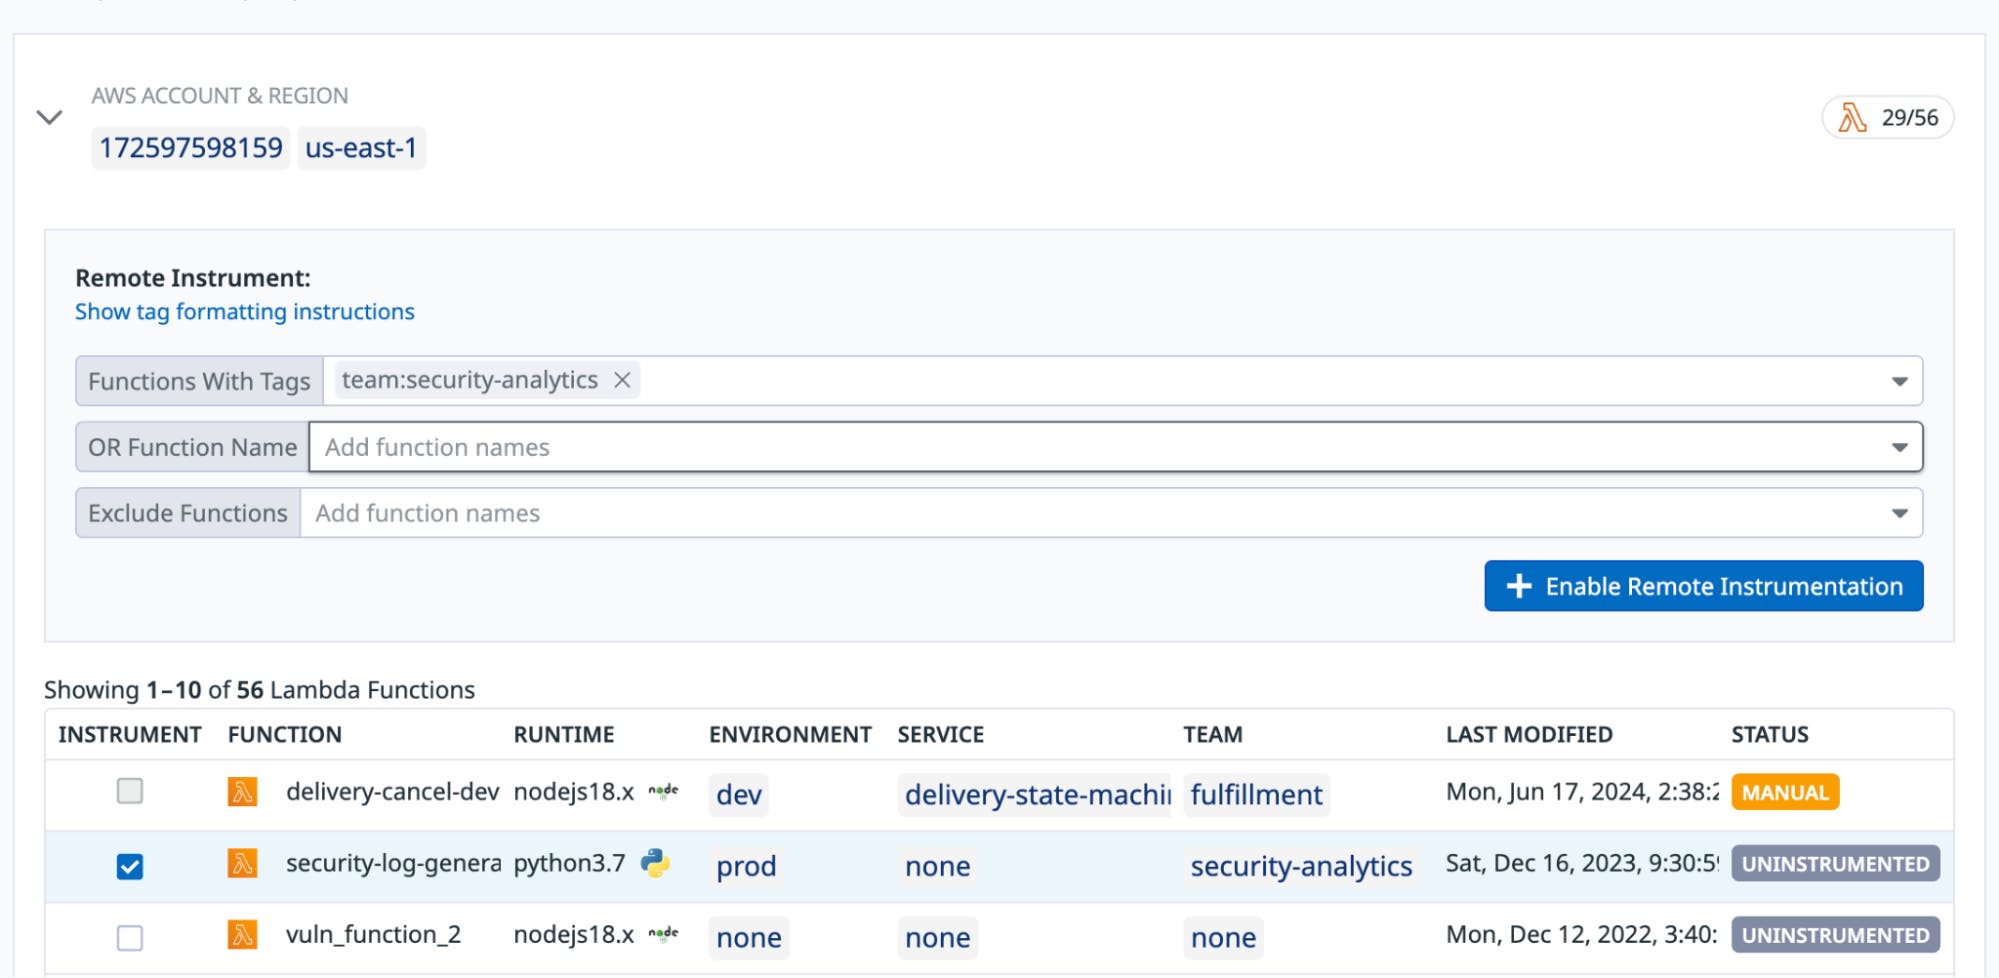This screenshot has height=978, width=1999.
Task: Open the Exclude Functions dropdown
Action: pyautogui.click(x=1898, y=513)
